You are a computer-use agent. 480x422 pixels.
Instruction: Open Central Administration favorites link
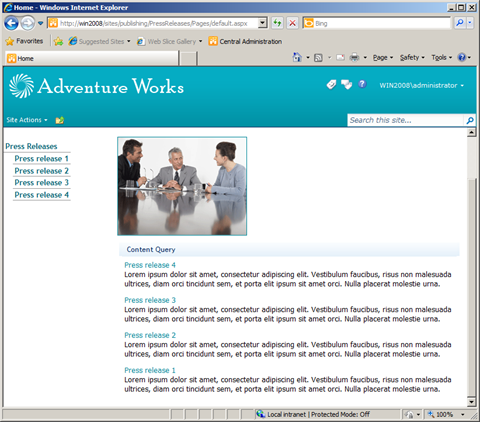point(245,41)
